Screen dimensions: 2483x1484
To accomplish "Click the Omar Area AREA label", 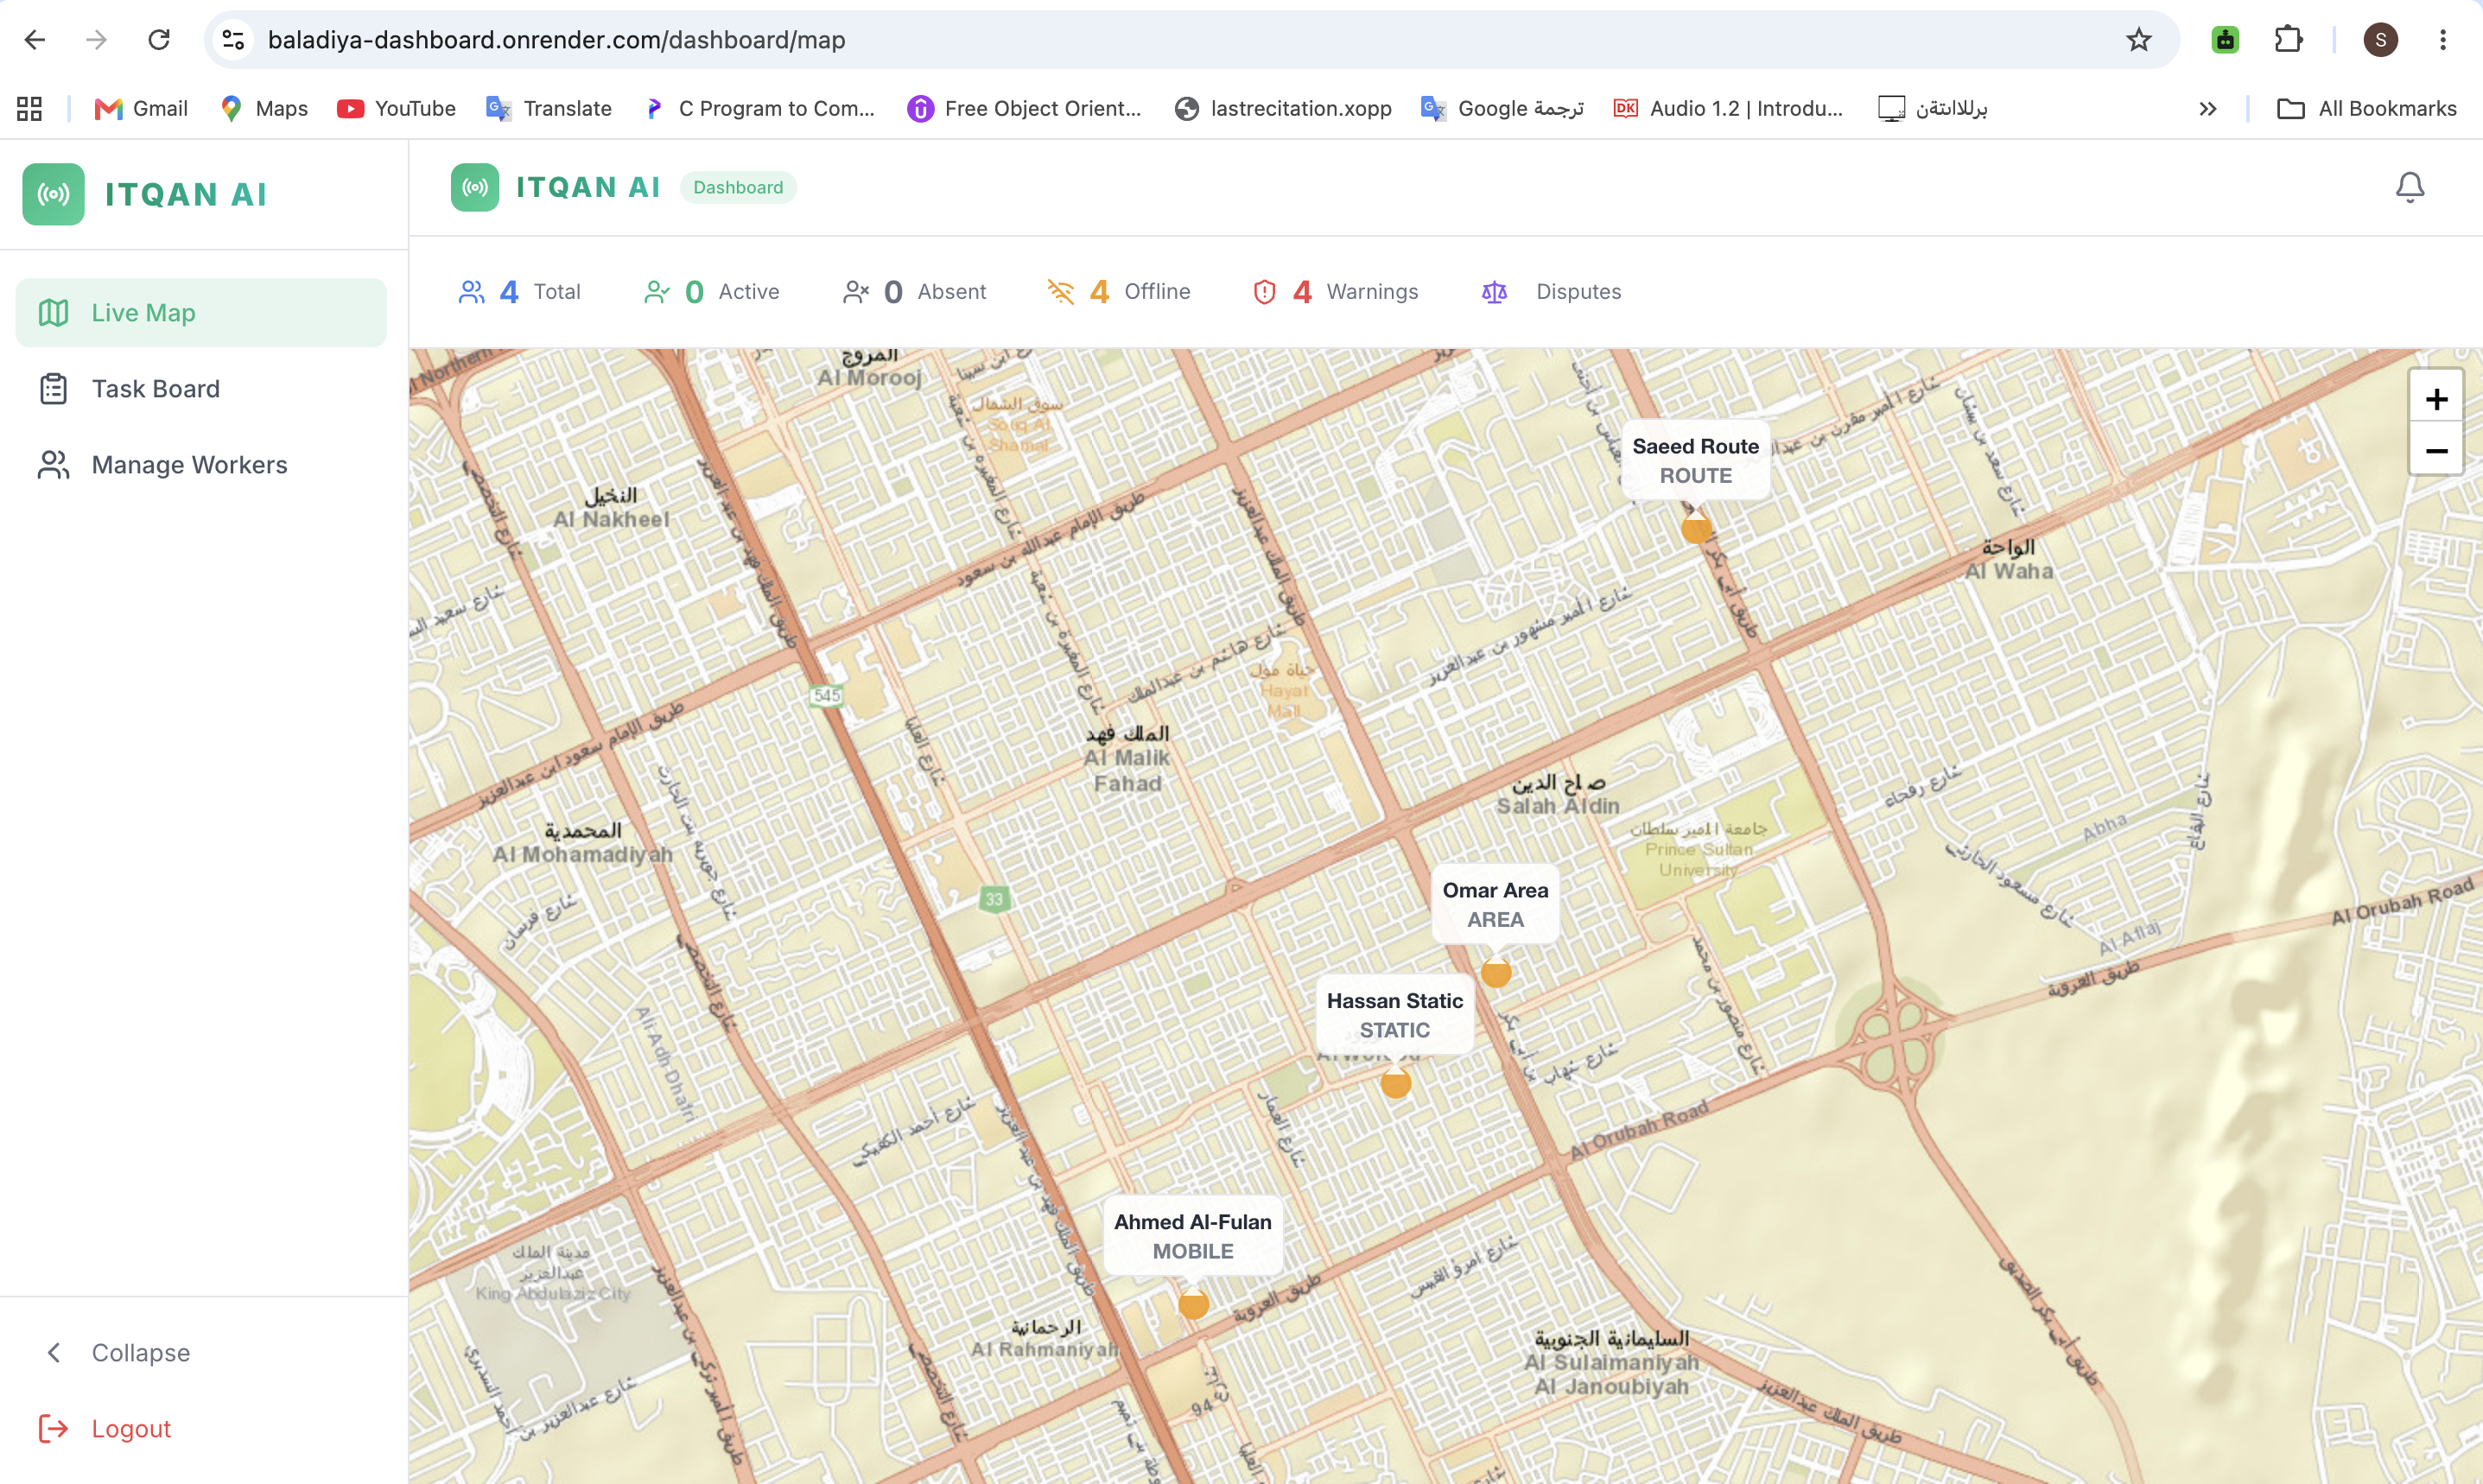I will (1496, 905).
